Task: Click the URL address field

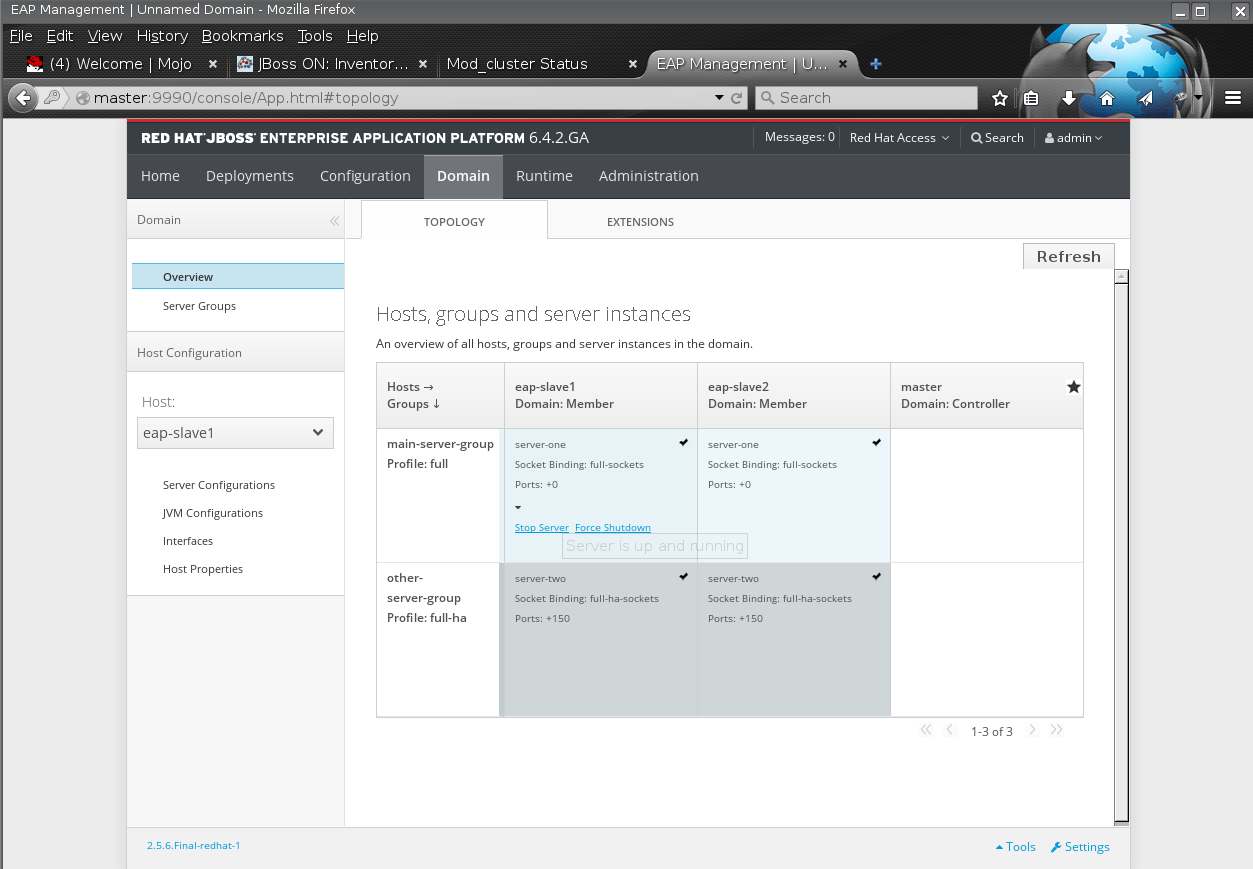Action: tap(400, 98)
